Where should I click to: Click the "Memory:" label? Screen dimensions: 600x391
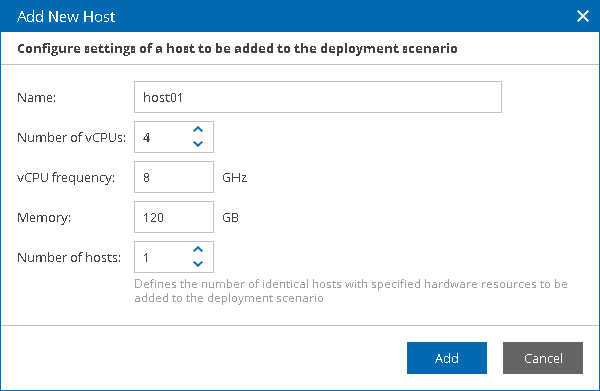(x=44, y=218)
